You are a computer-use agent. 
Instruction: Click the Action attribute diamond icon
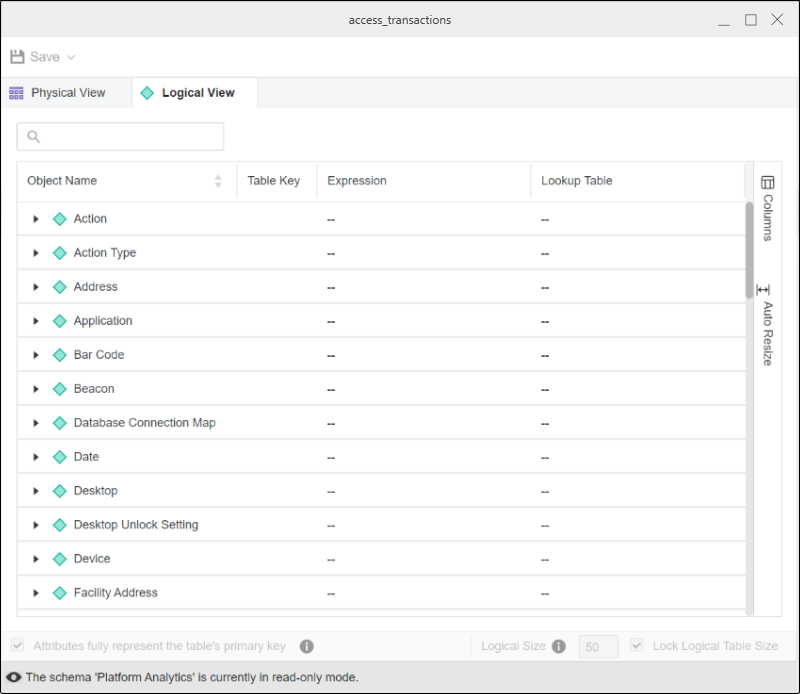(x=59, y=219)
